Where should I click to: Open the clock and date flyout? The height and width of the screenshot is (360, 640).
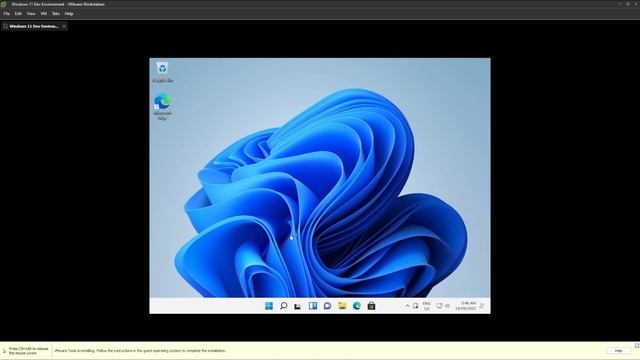pos(466,306)
